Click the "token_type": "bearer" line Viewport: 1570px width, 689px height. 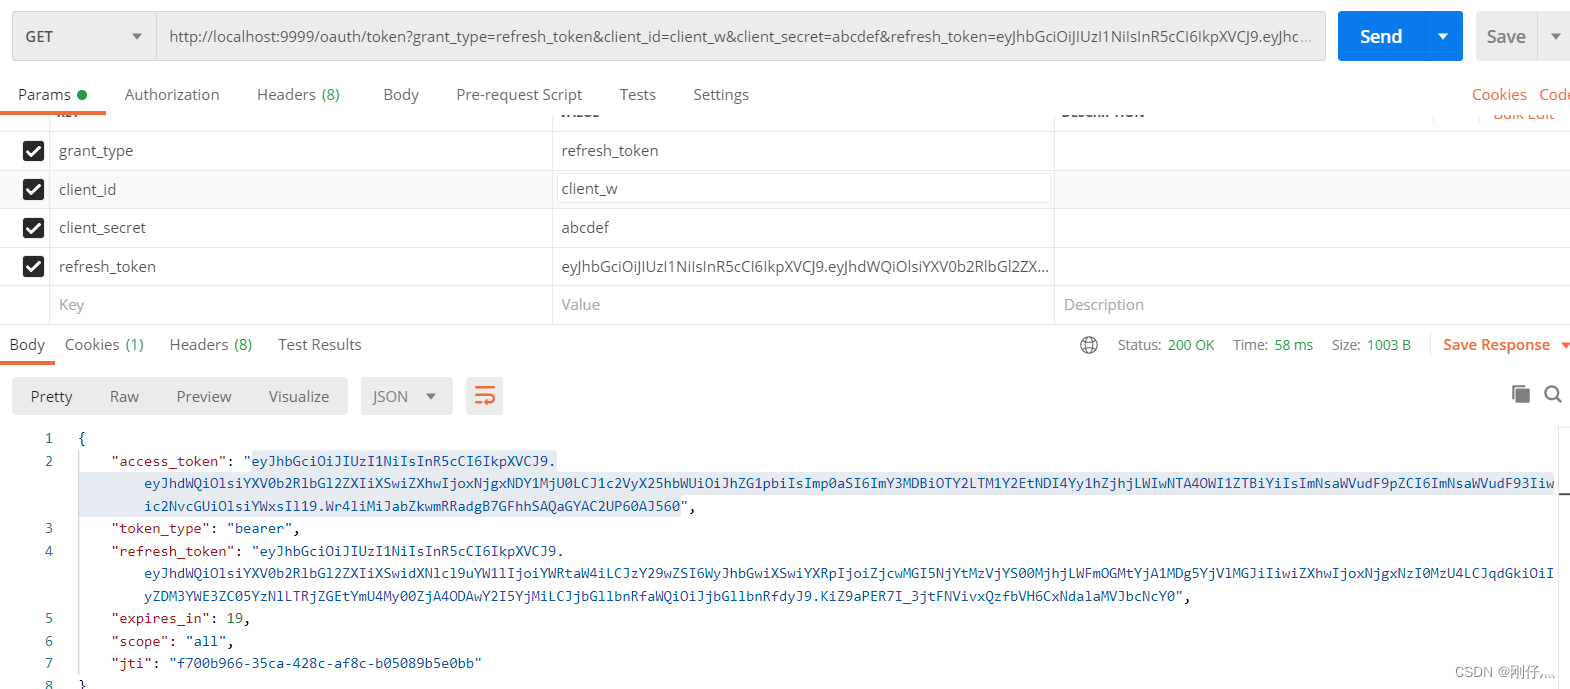point(206,529)
